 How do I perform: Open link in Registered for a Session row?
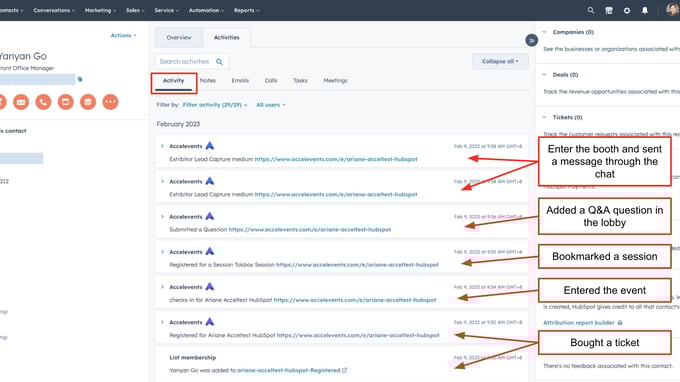[x=357, y=264]
